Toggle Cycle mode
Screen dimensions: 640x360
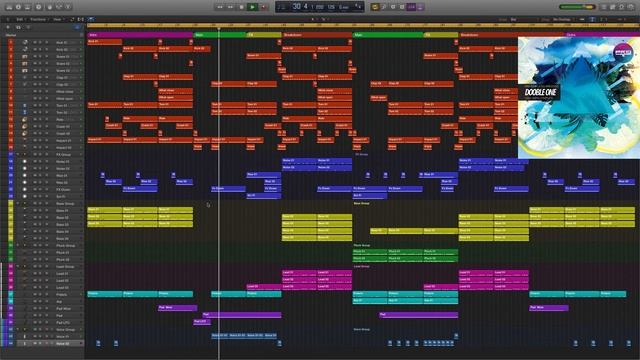(375, 7)
